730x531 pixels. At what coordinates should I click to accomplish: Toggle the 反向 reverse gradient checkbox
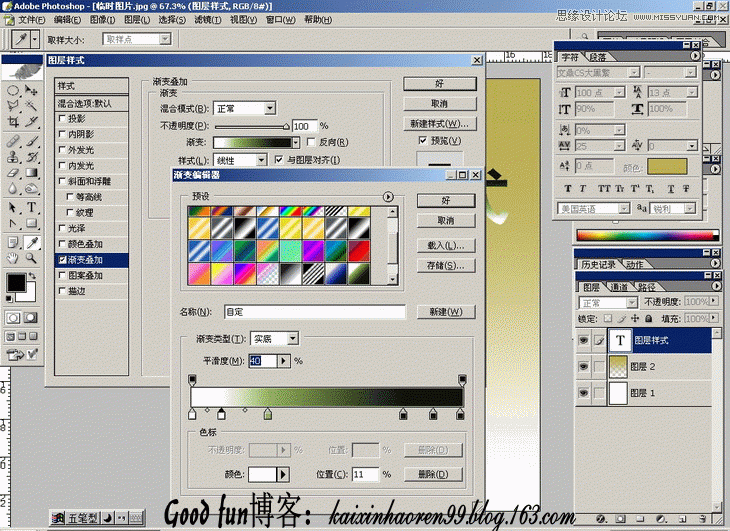311,142
